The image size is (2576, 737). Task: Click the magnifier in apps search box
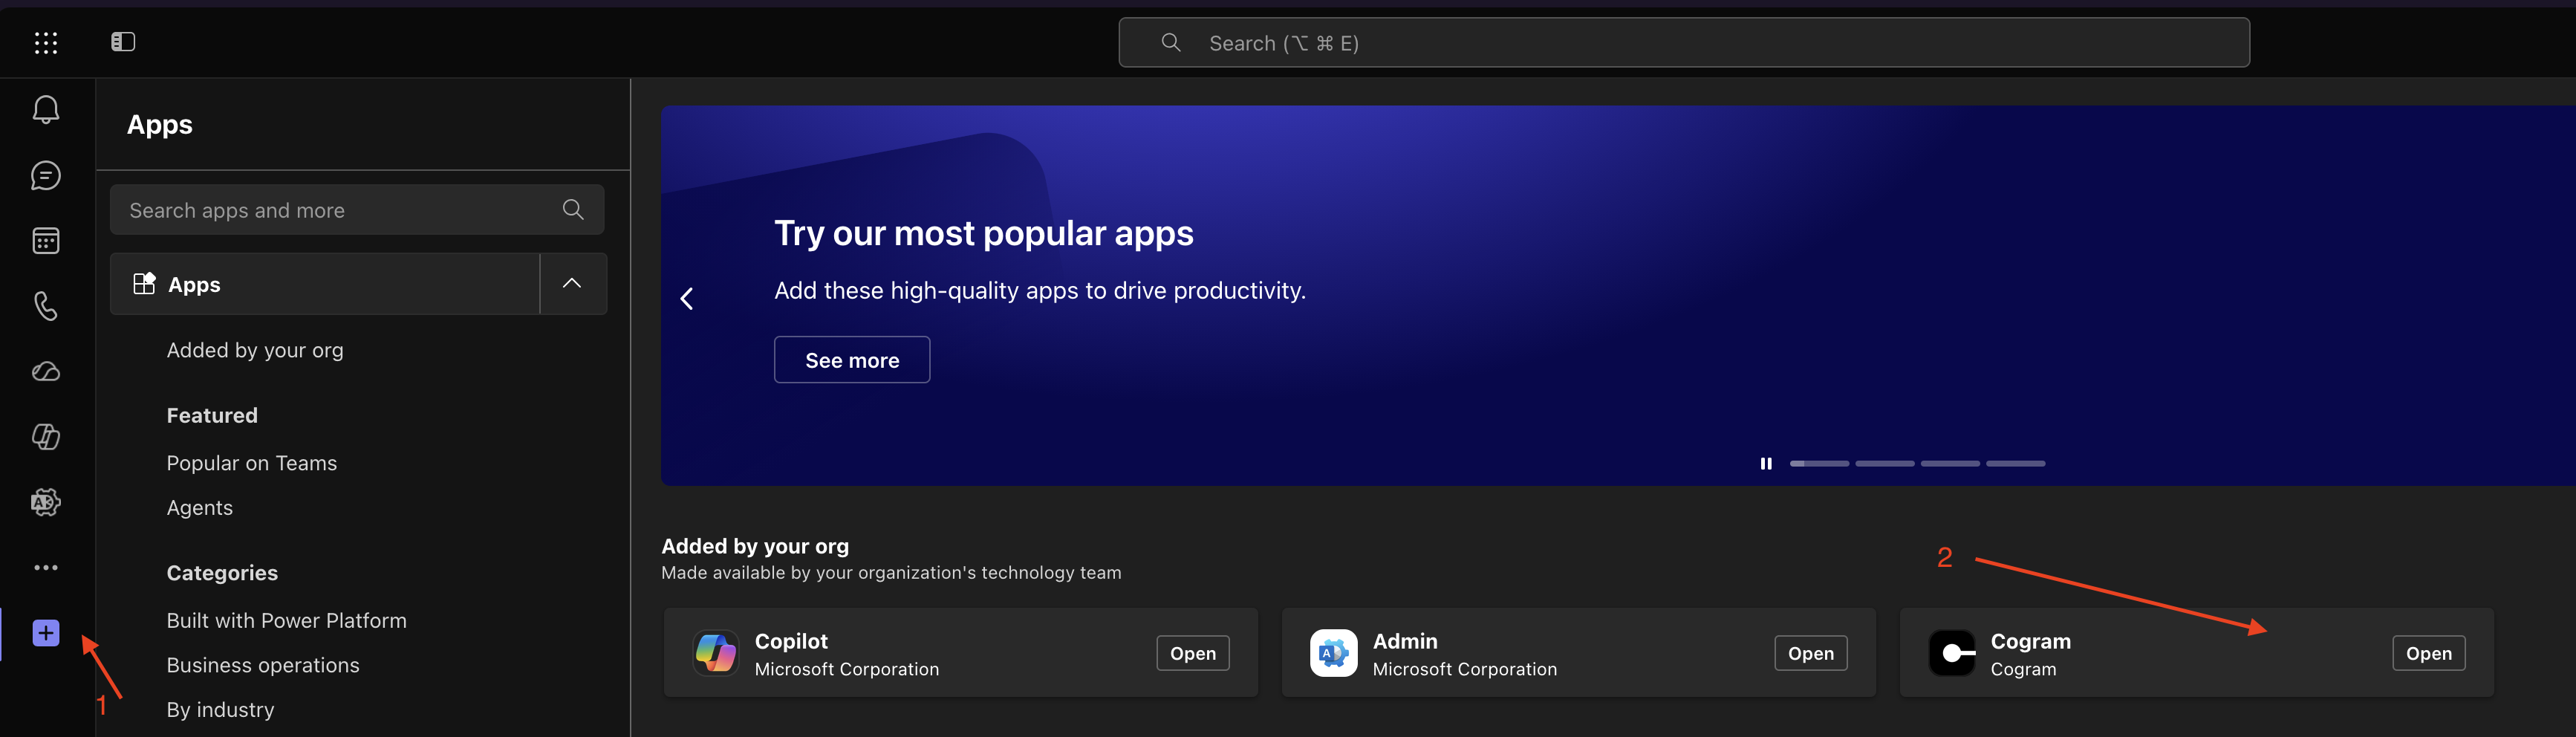(x=573, y=209)
